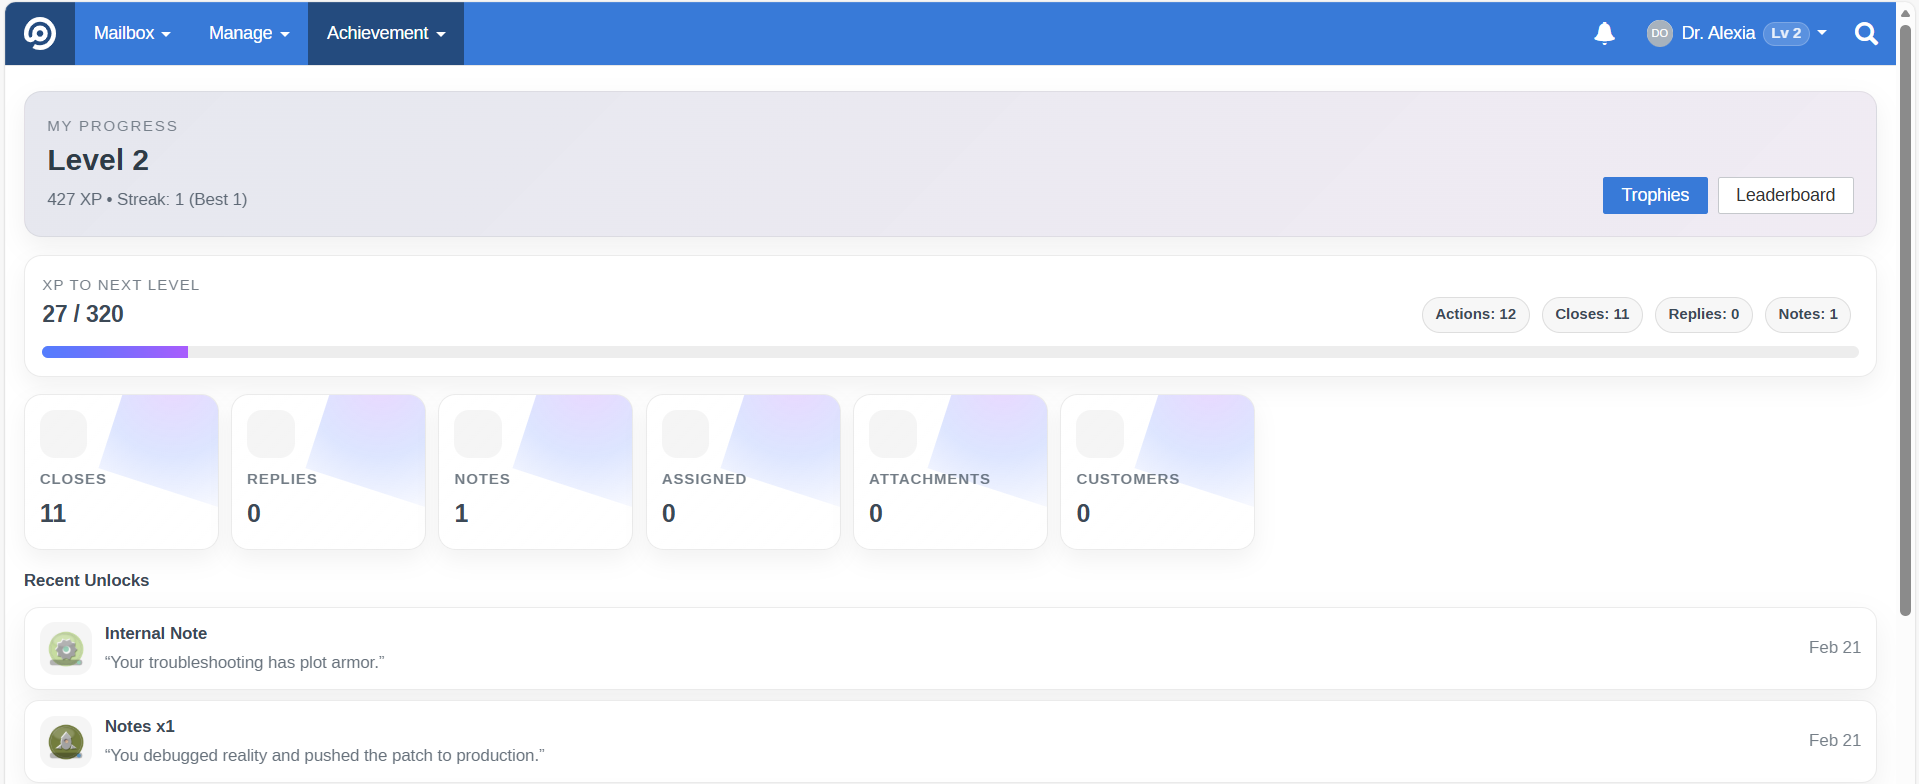Click the DO user avatar
1919x784 pixels.
1659,33
